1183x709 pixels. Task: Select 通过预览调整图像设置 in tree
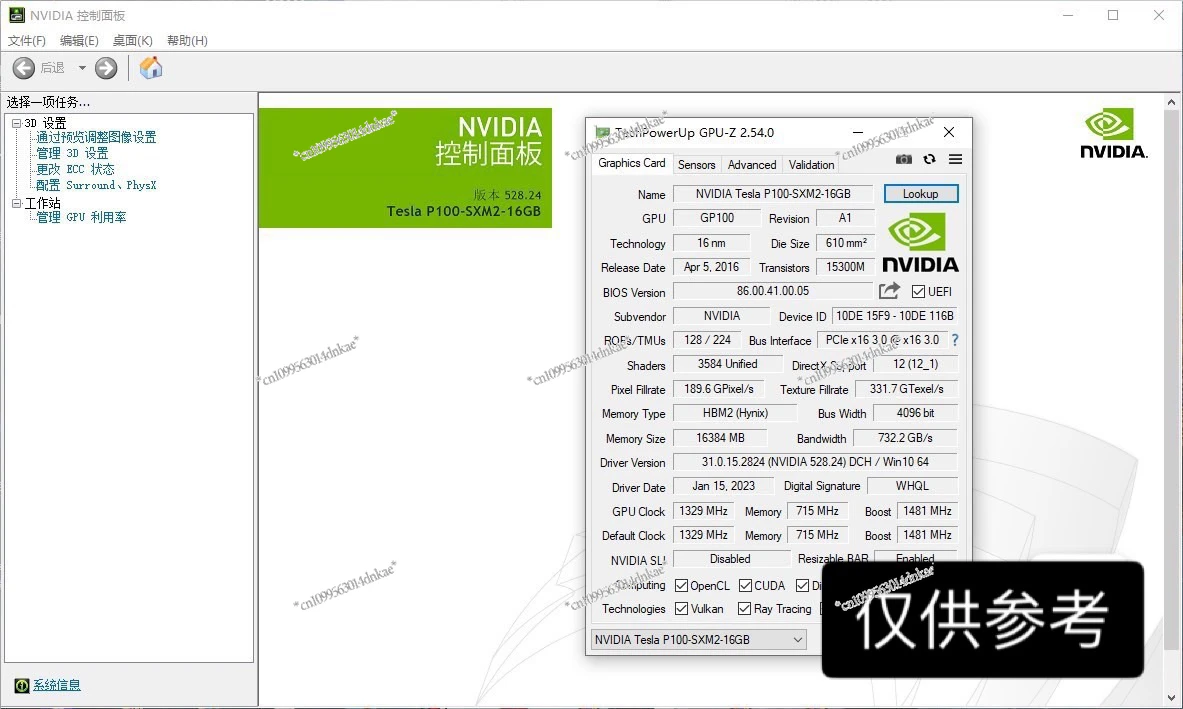pos(96,137)
